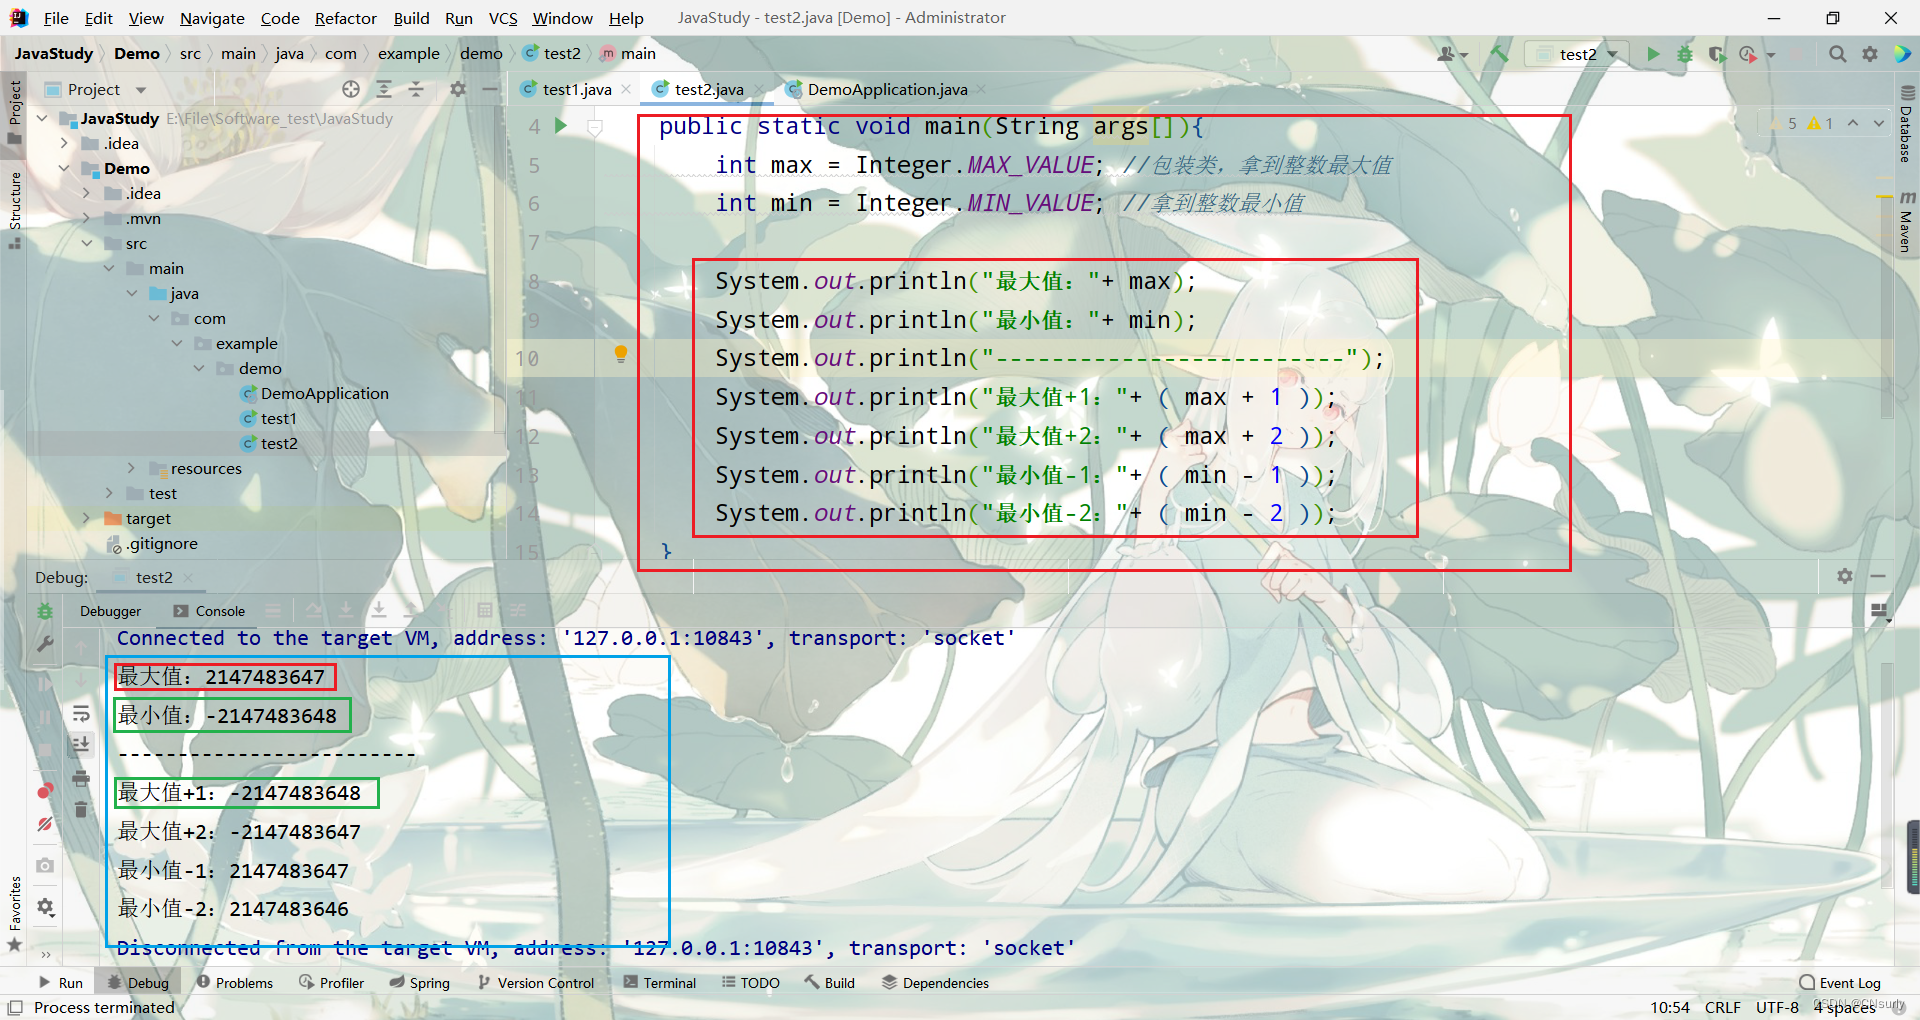Click the wrench icon in Debug panel
Image resolution: width=1920 pixels, height=1020 pixels.
(x=45, y=646)
